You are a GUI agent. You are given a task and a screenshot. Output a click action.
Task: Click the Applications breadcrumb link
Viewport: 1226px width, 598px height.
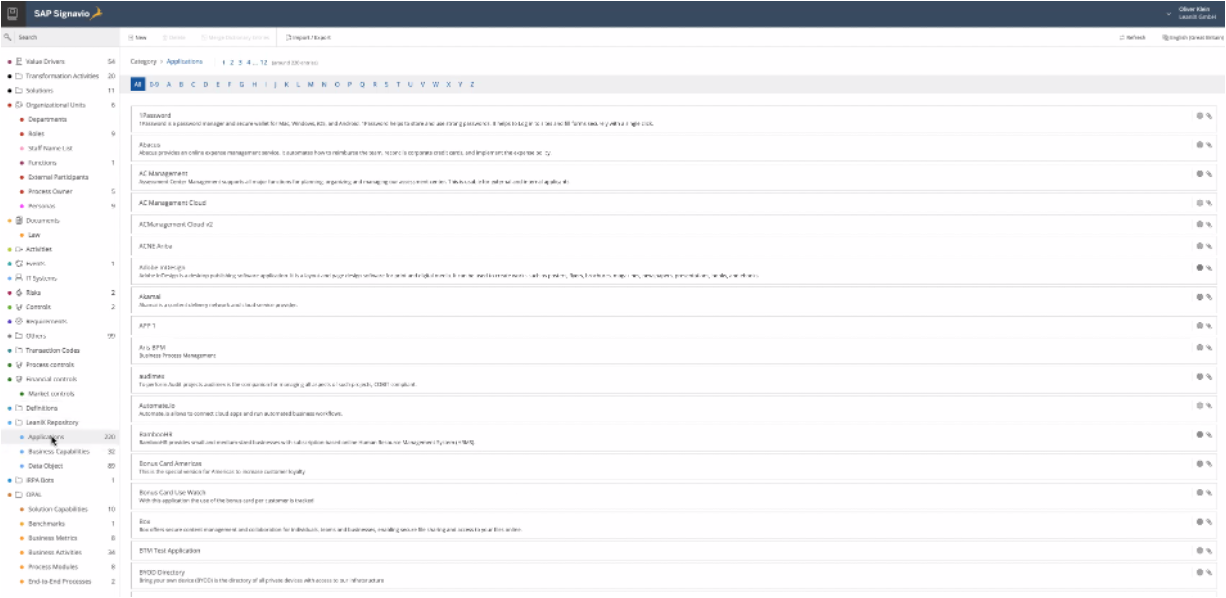184,62
